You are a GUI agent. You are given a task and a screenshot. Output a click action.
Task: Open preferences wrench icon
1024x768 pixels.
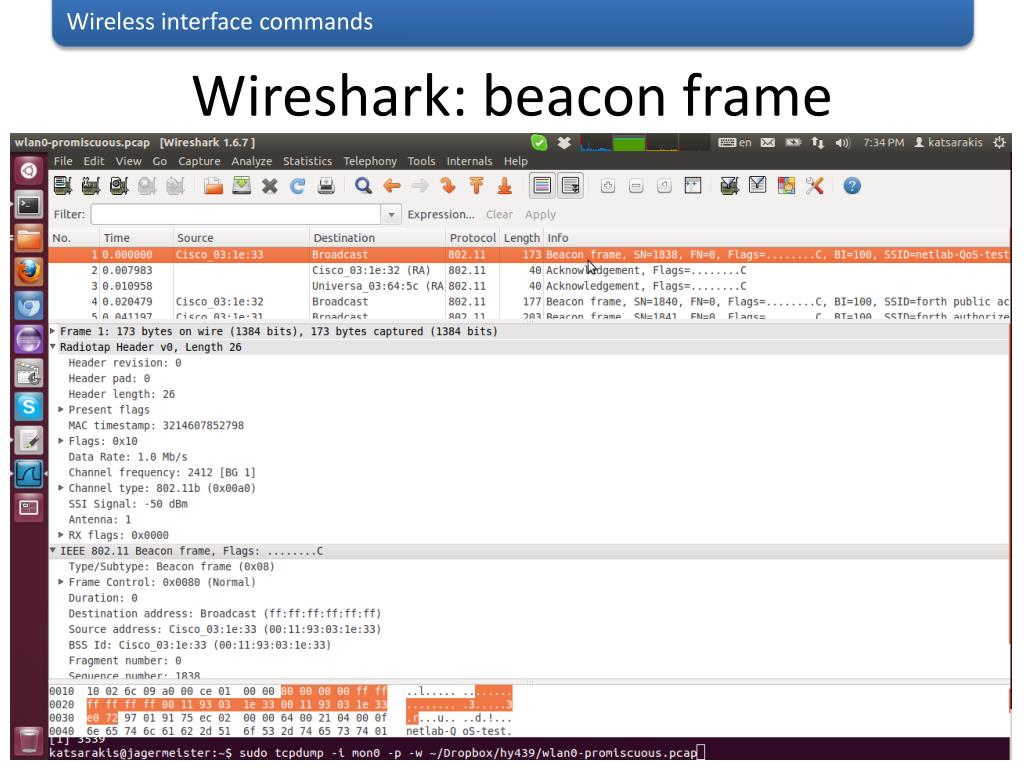tap(814, 186)
